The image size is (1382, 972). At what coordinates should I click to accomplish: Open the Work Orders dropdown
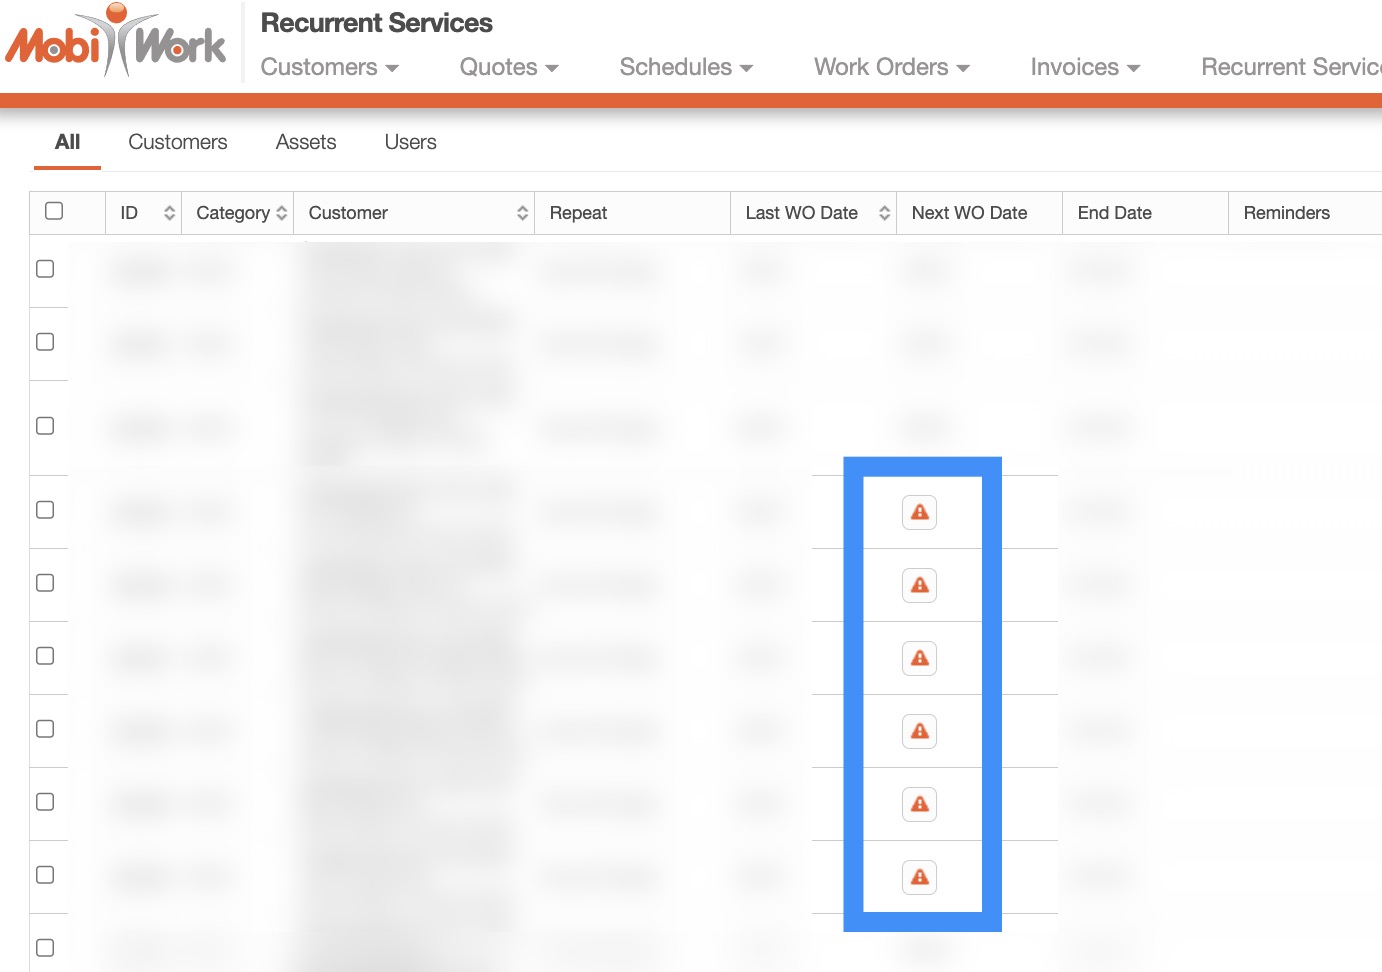[891, 67]
